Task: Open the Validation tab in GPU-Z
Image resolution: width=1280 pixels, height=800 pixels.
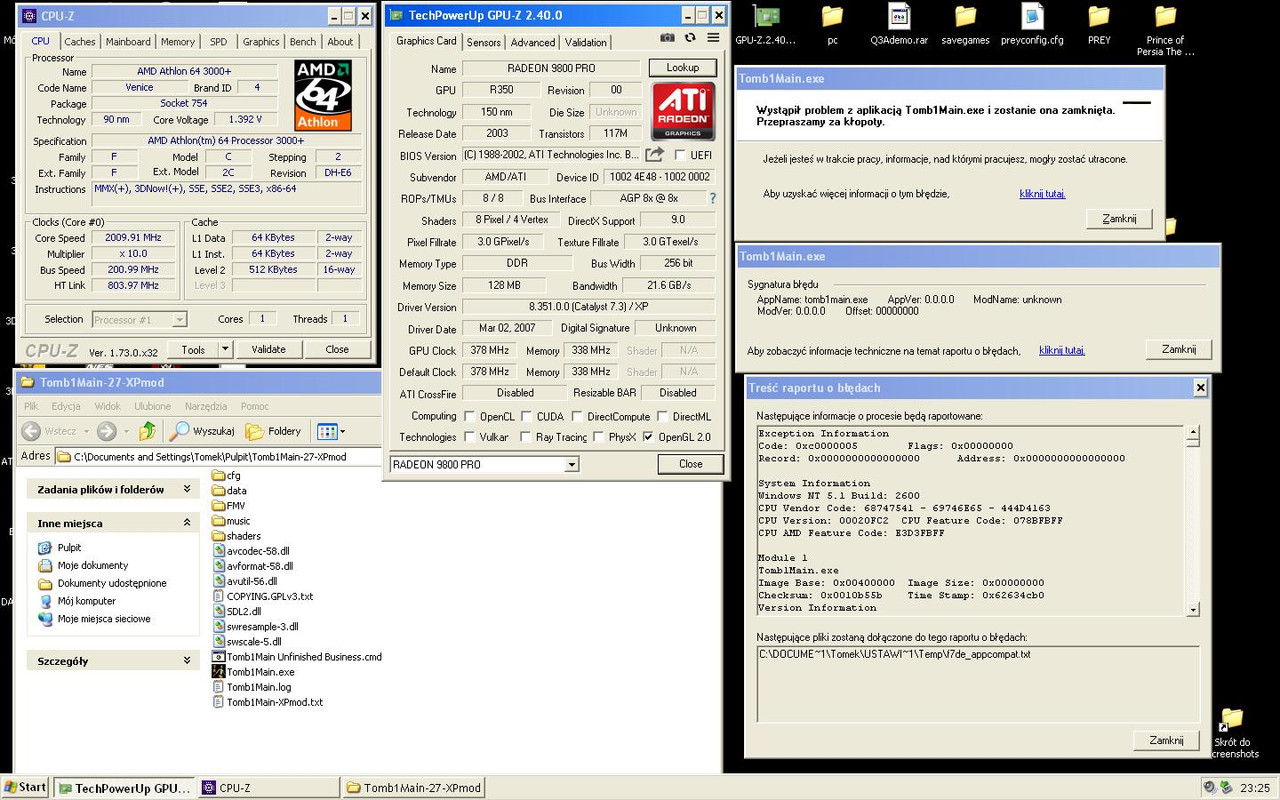Action: pyautogui.click(x=585, y=42)
